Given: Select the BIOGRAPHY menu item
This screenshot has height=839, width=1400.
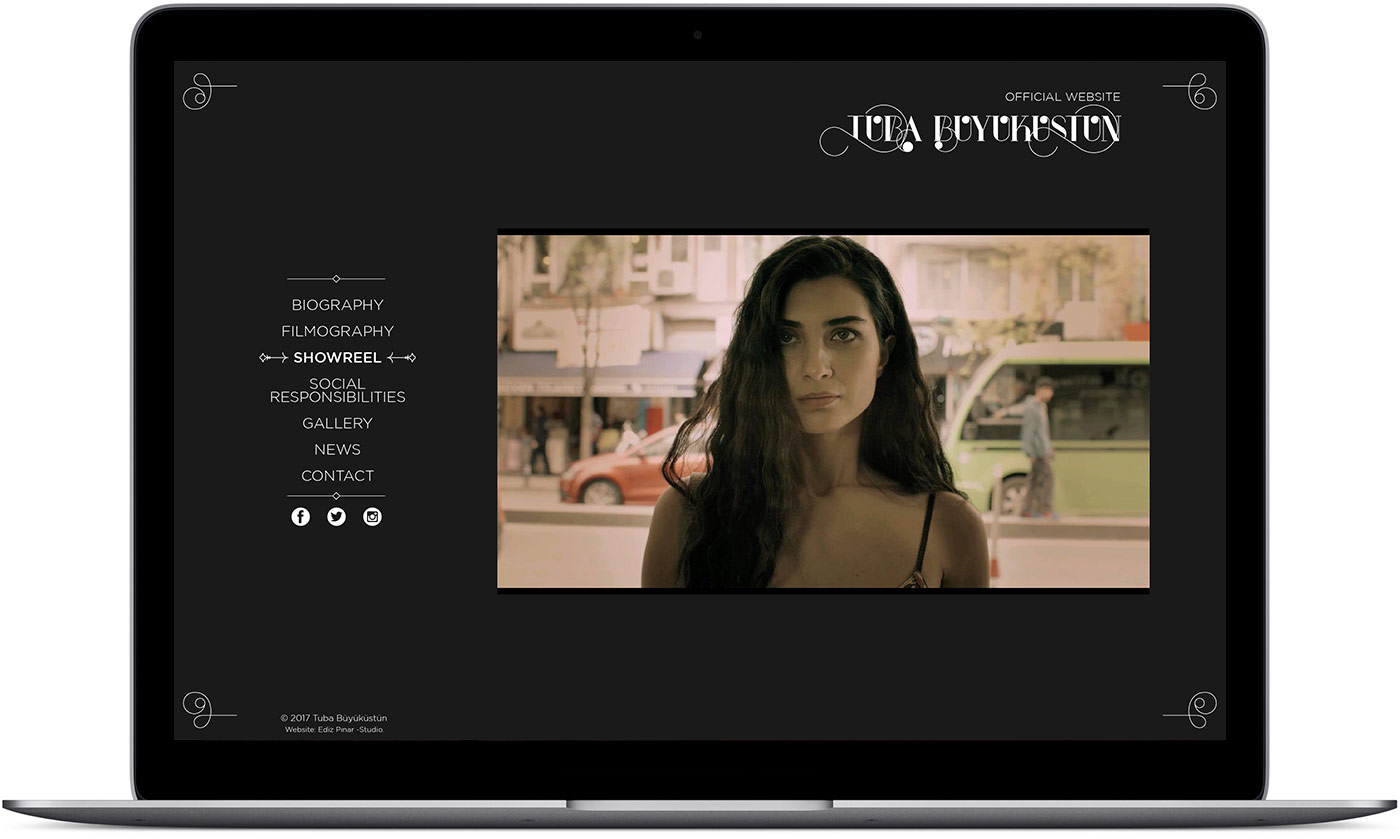Looking at the screenshot, I should coord(336,304).
